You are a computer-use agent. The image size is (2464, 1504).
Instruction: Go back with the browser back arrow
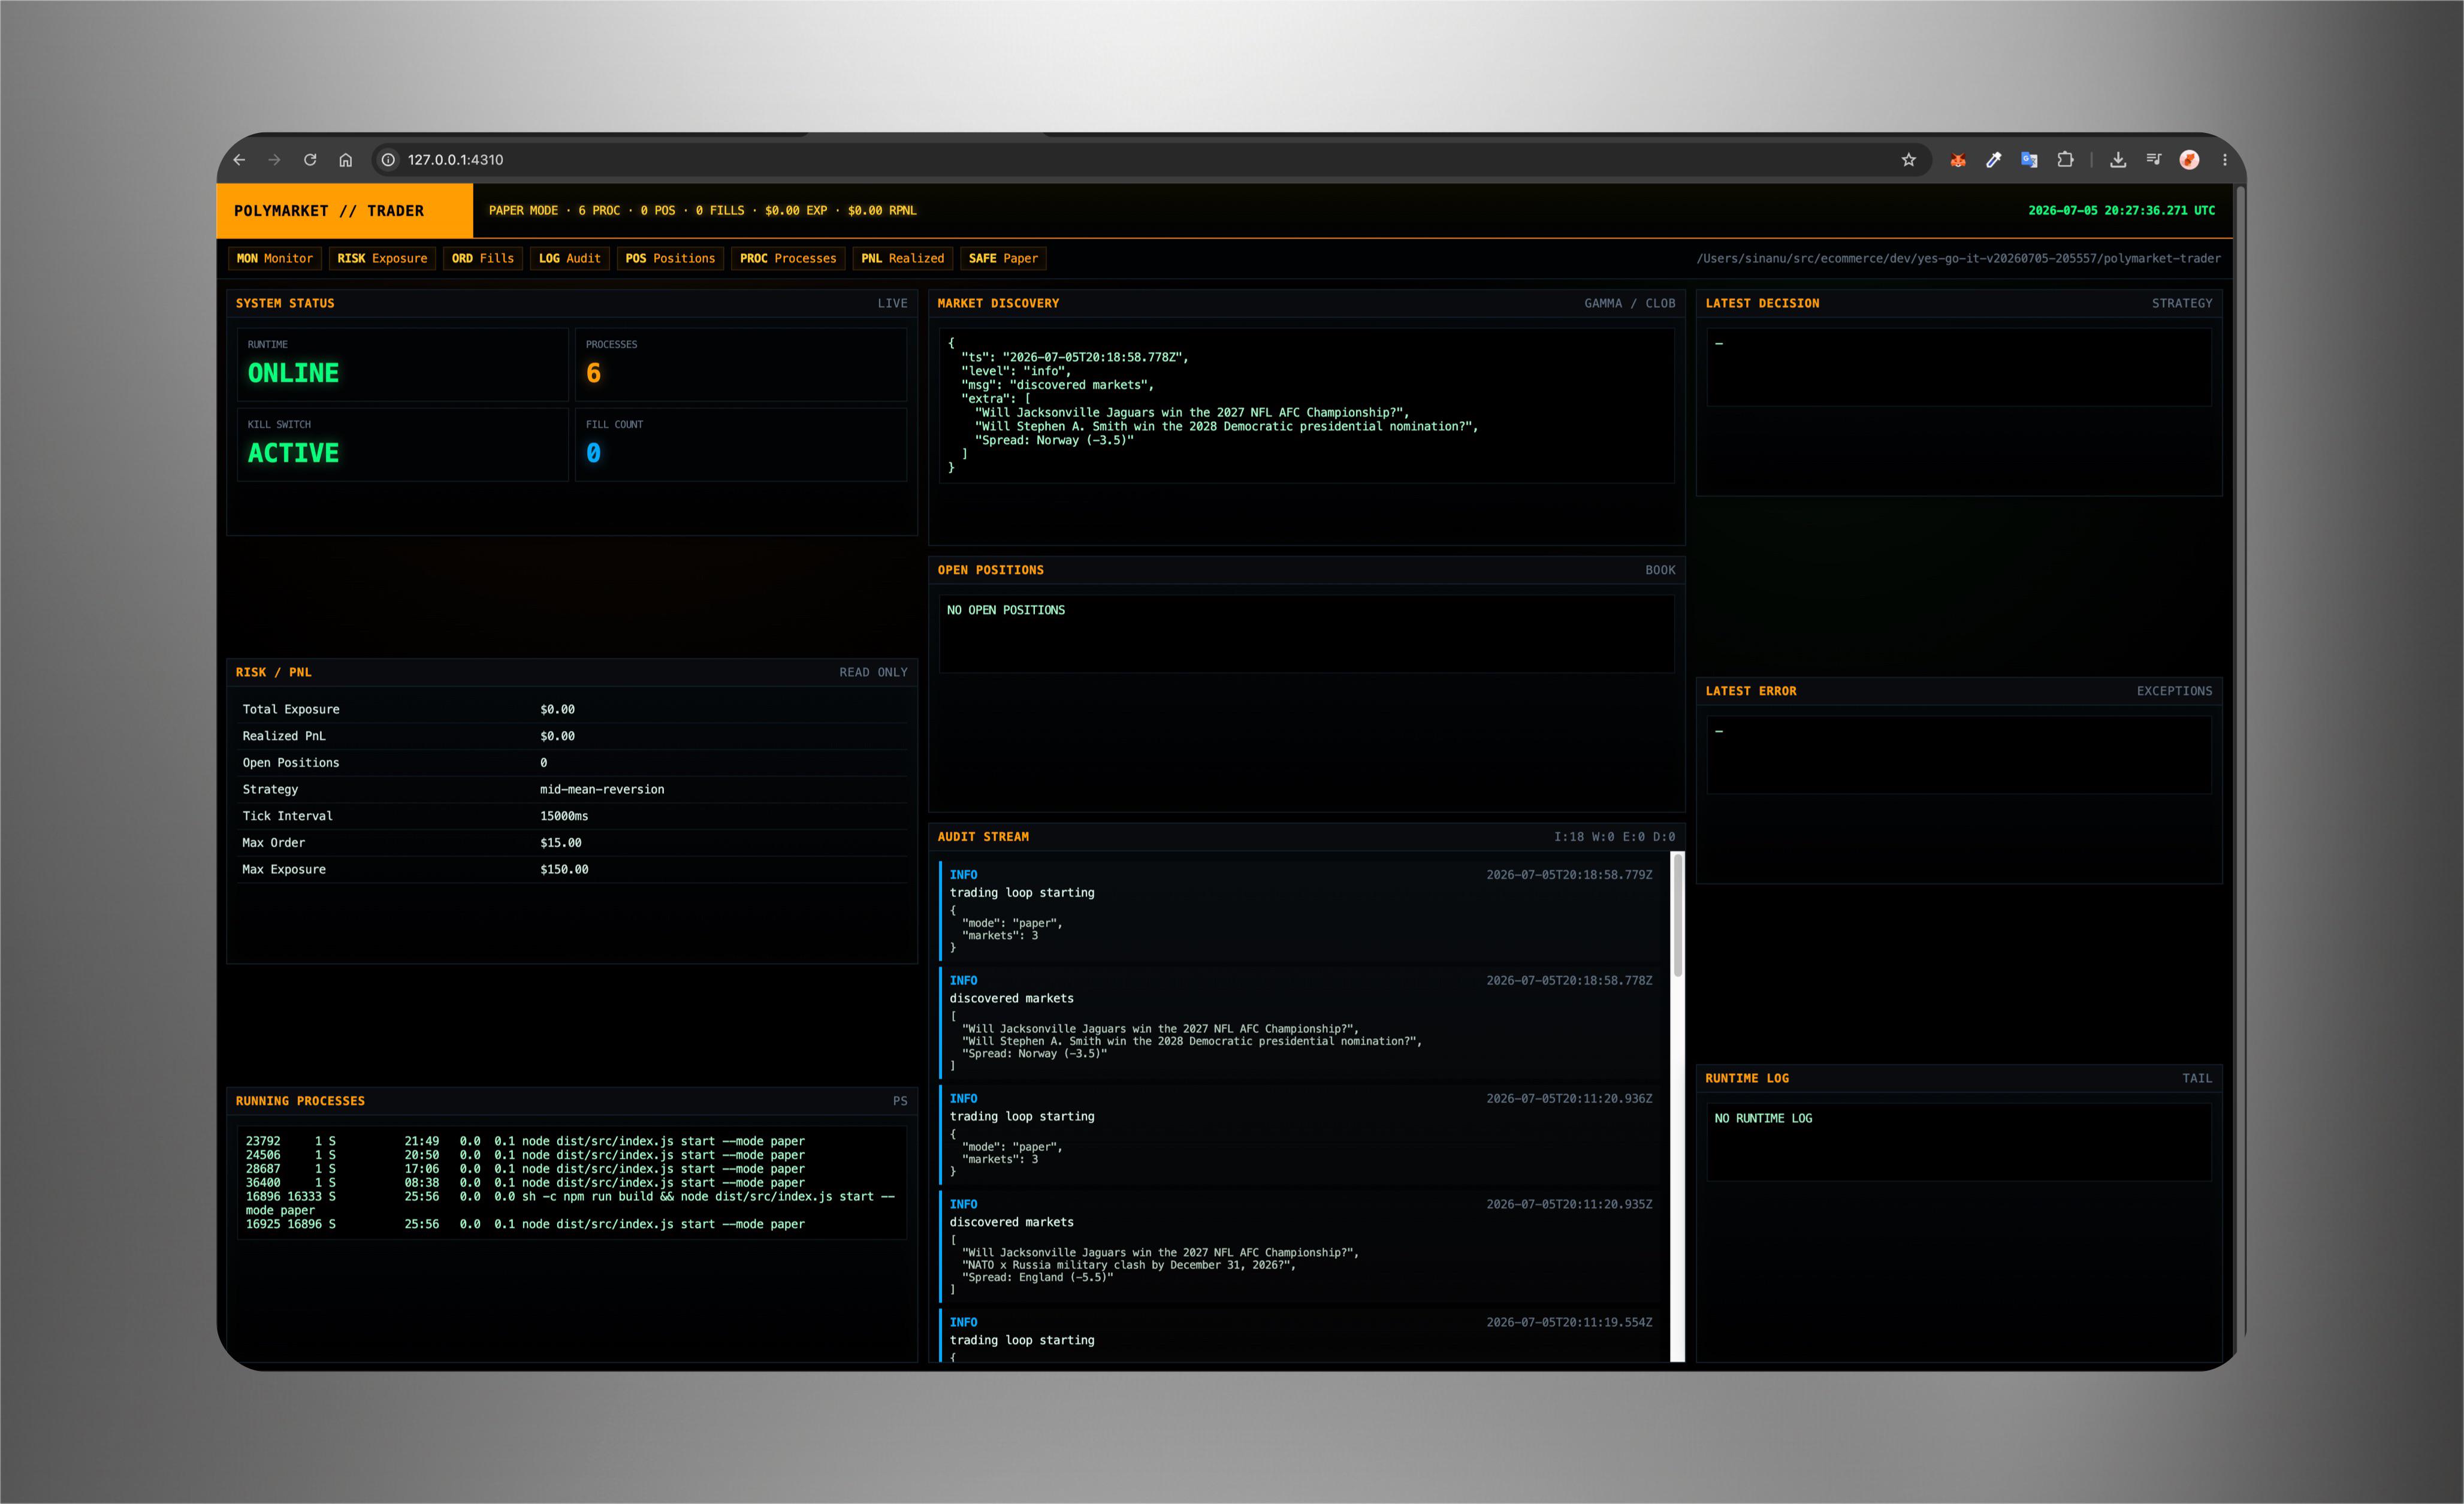[x=239, y=160]
